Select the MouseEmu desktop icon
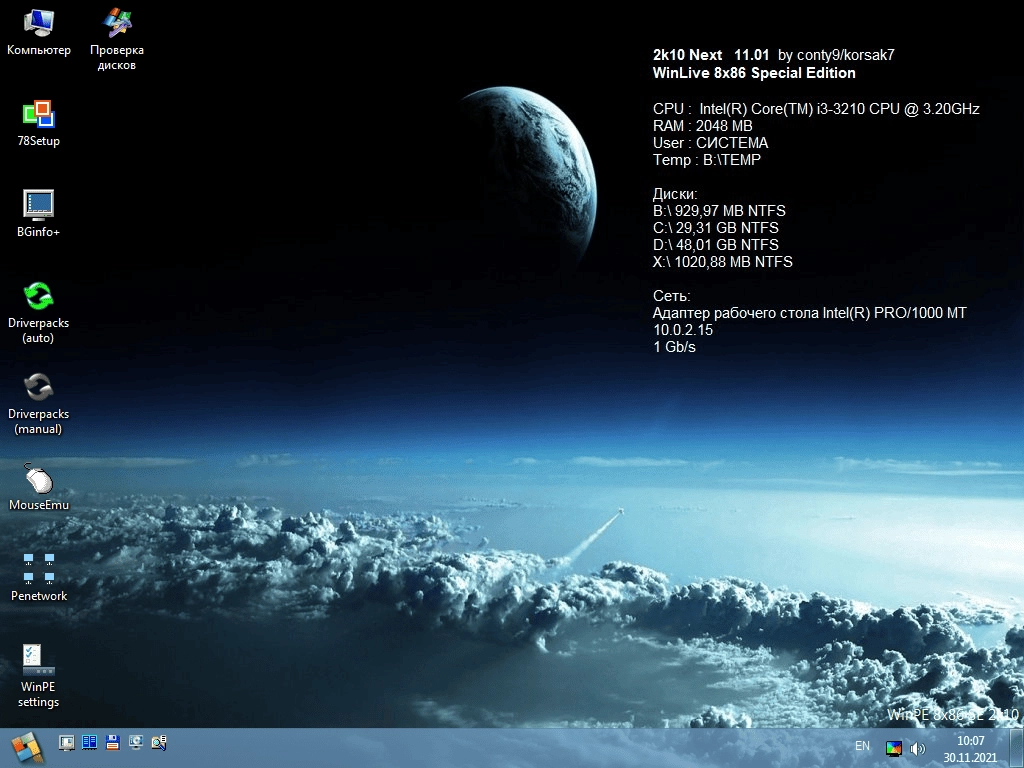The height and width of the screenshot is (768, 1024). [x=39, y=487]
